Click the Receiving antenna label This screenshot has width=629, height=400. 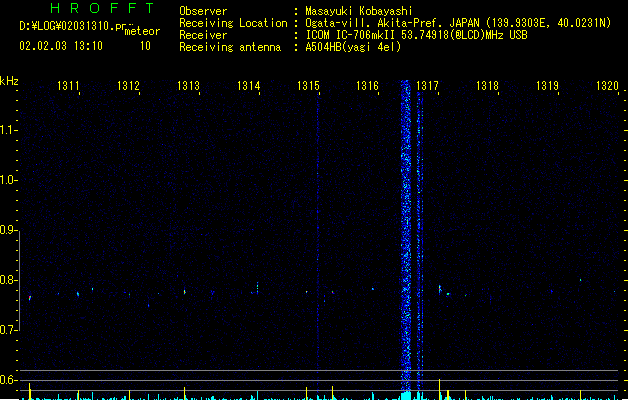(x=230, y=47)
